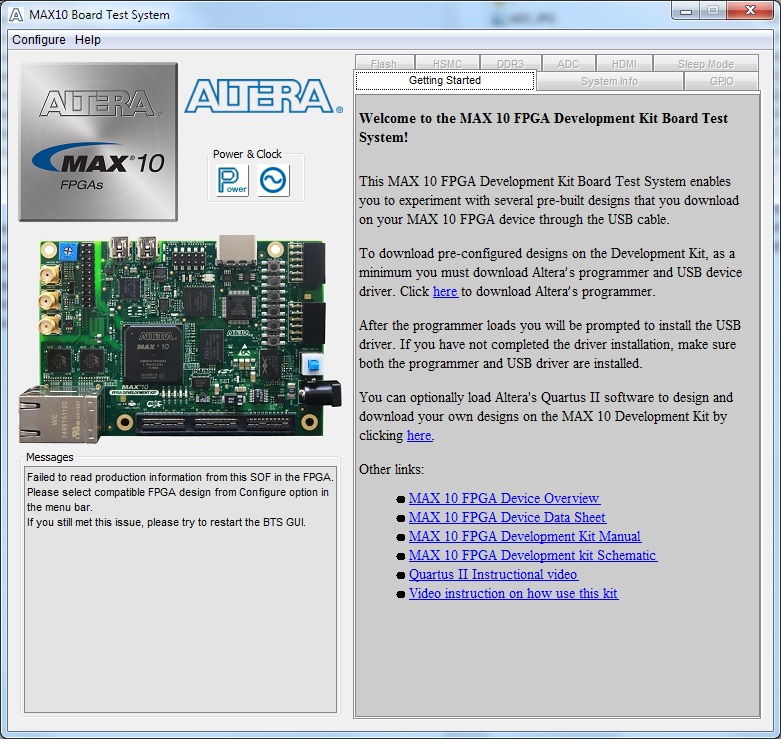Image resolution: width=781 pixels, height=739 pixels.
Task: Click the 'Power & Clock' group label
Action: [247, 154]
